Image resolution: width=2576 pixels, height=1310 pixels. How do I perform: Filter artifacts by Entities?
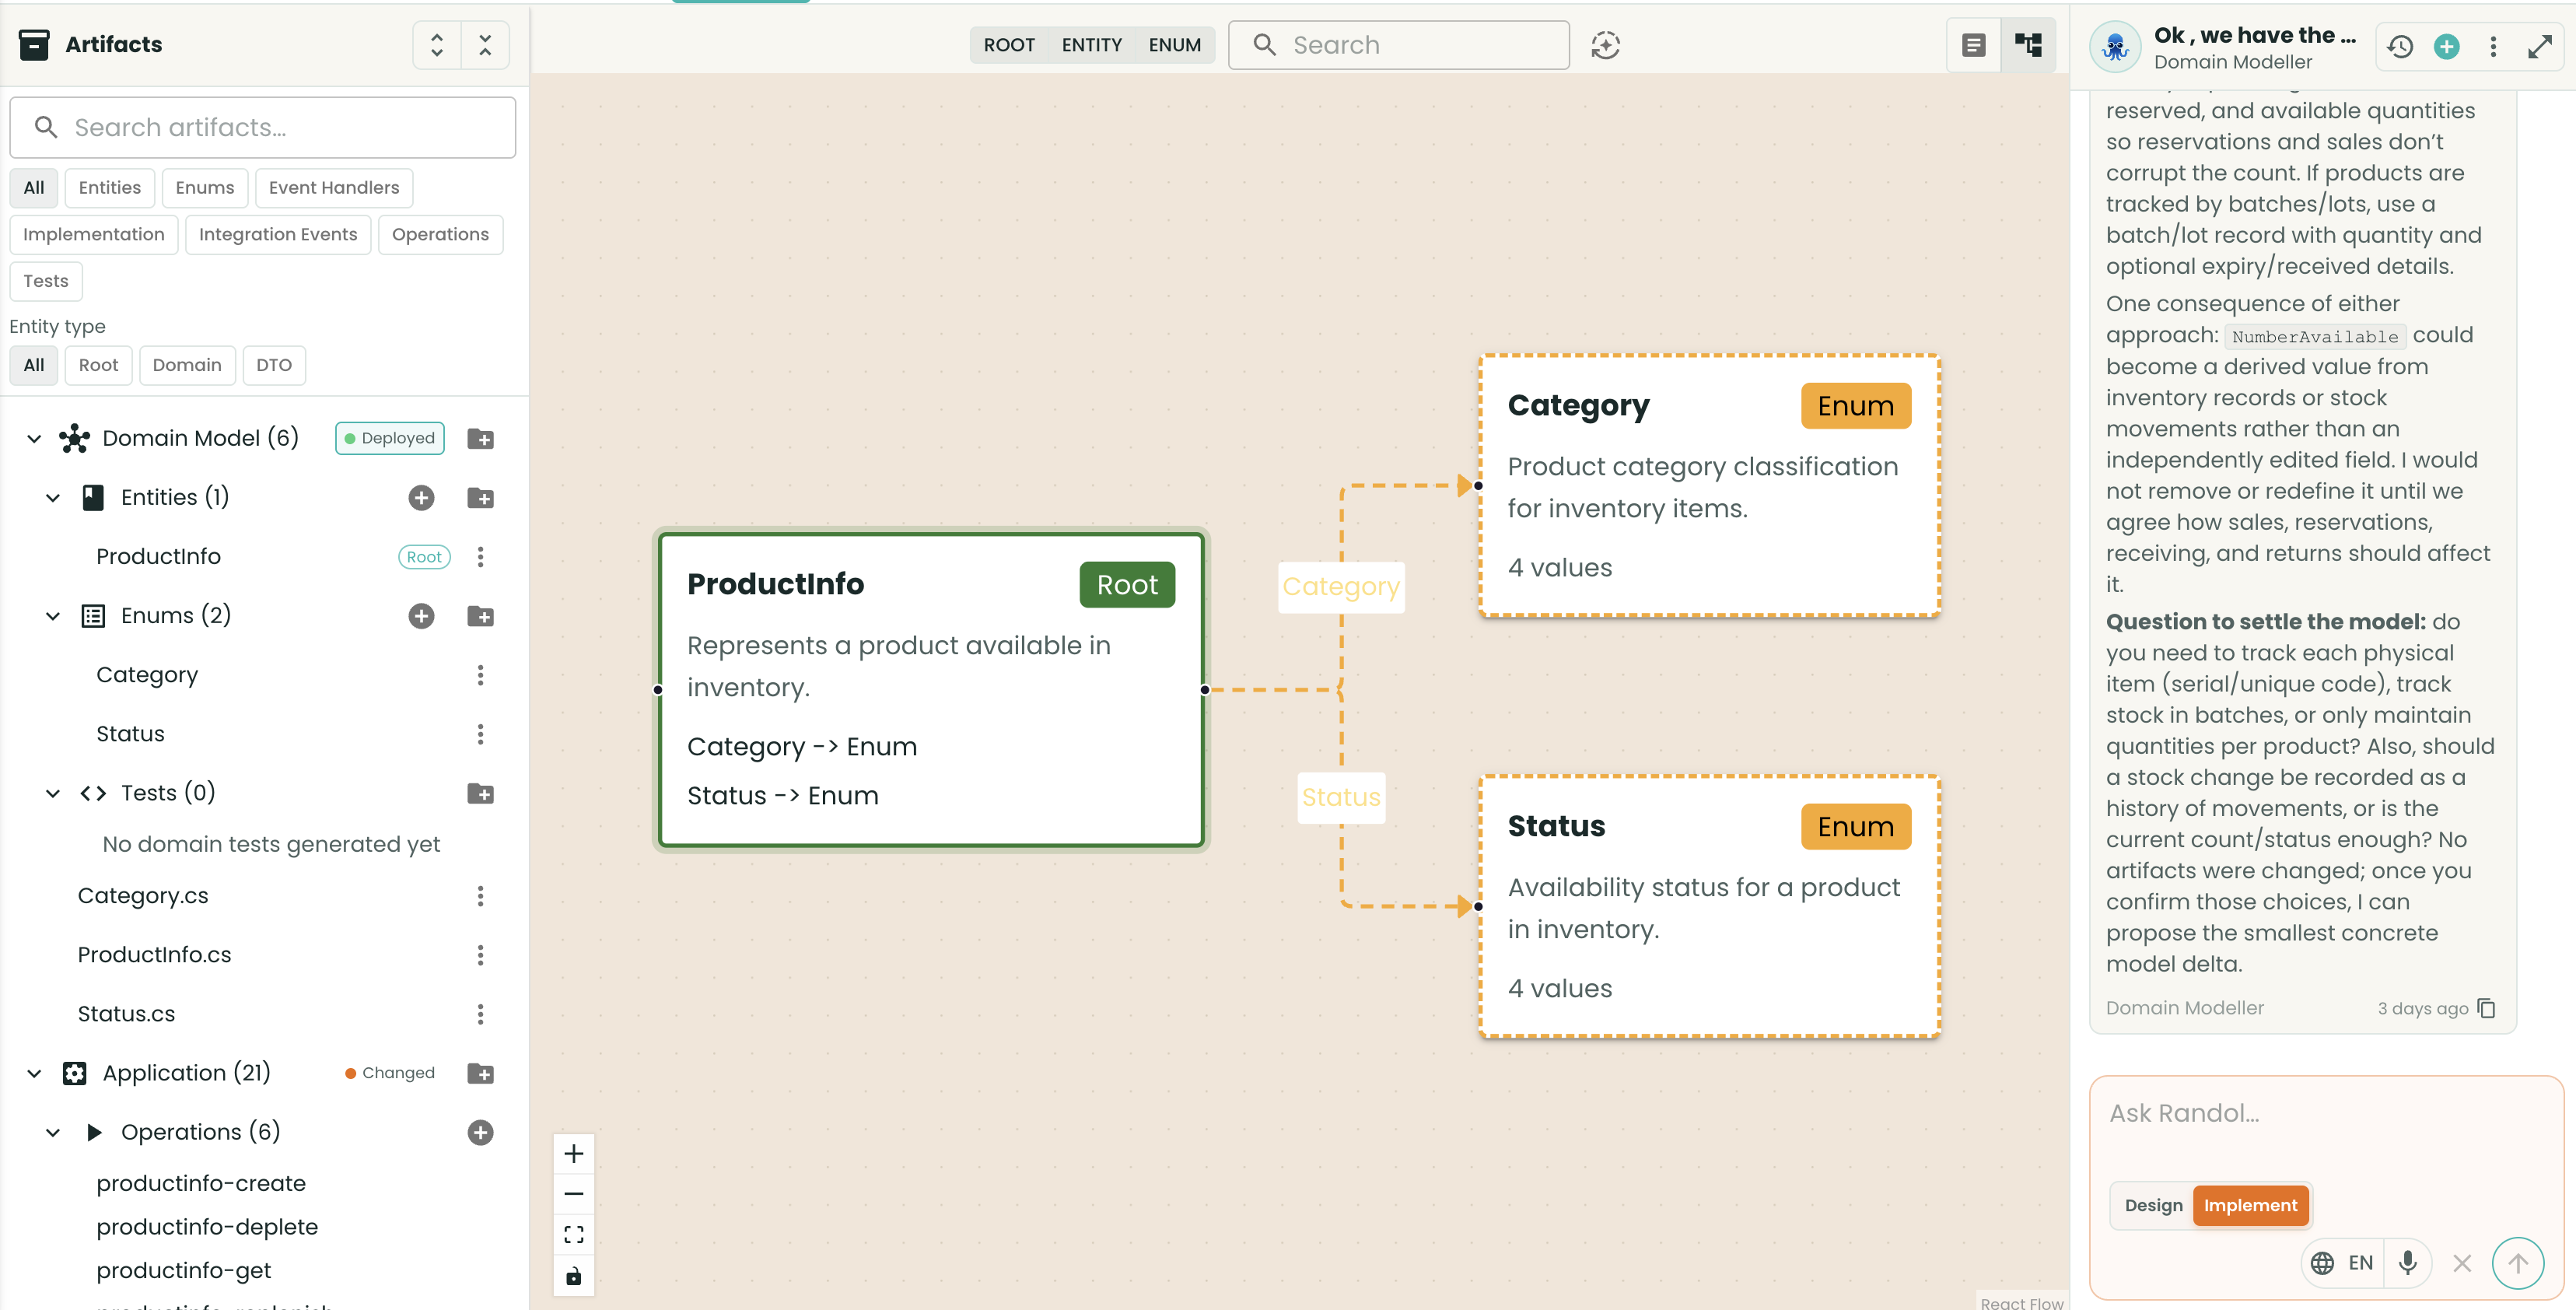pos(110,187)
